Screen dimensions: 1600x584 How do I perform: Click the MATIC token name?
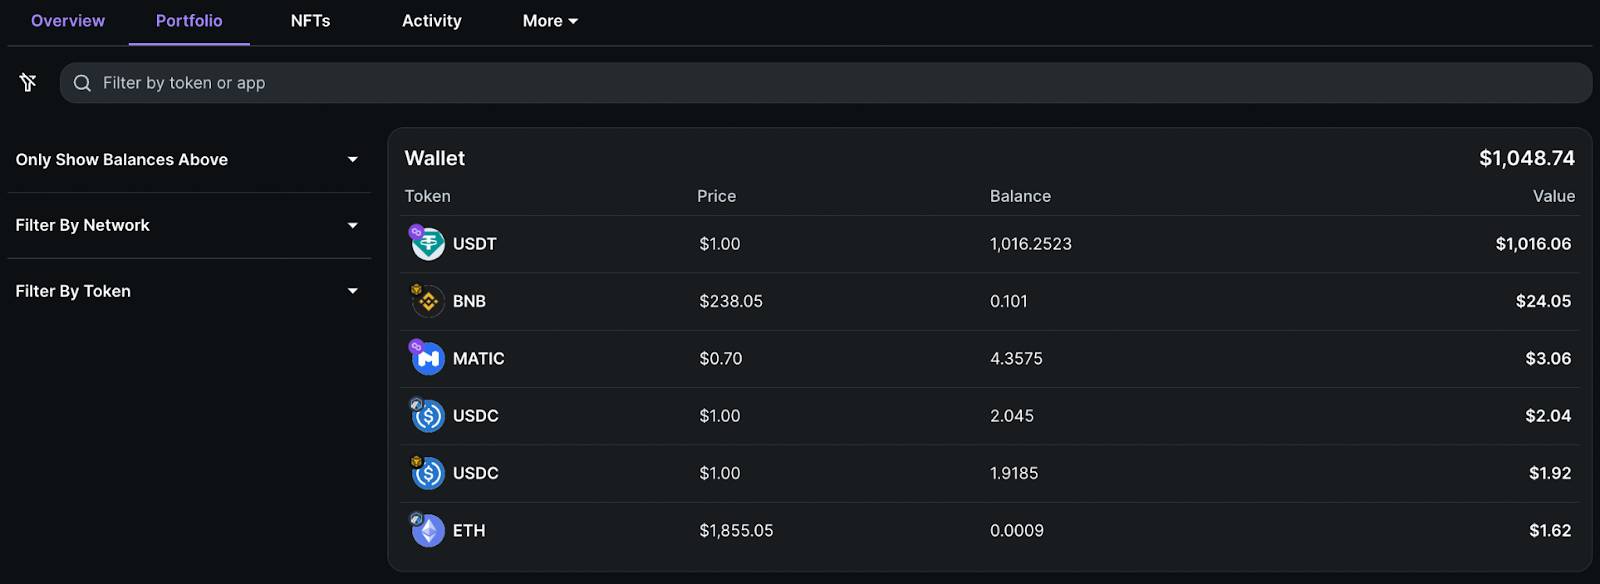point(478,358)
